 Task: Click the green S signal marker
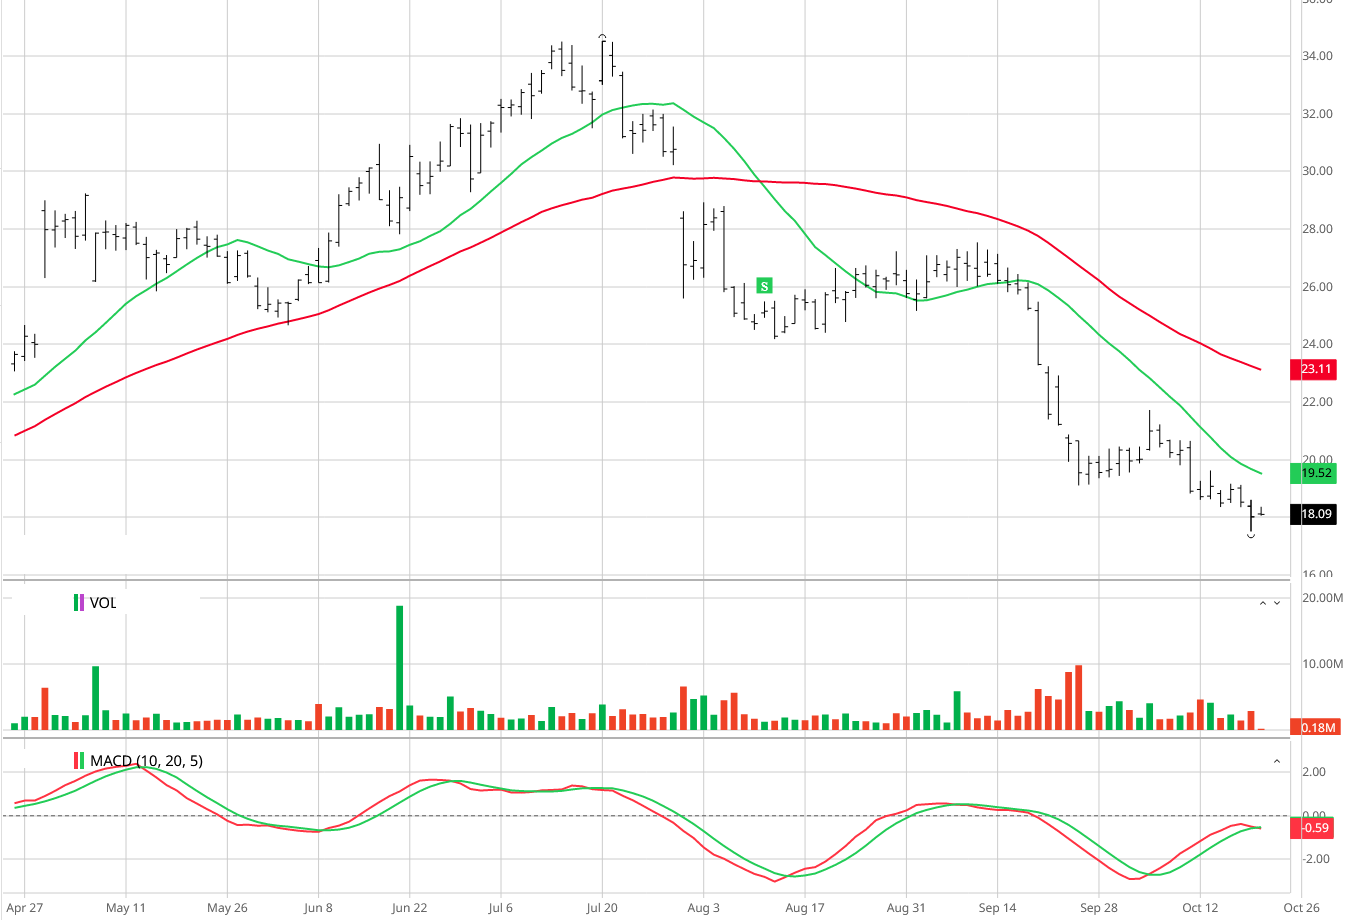765,286
